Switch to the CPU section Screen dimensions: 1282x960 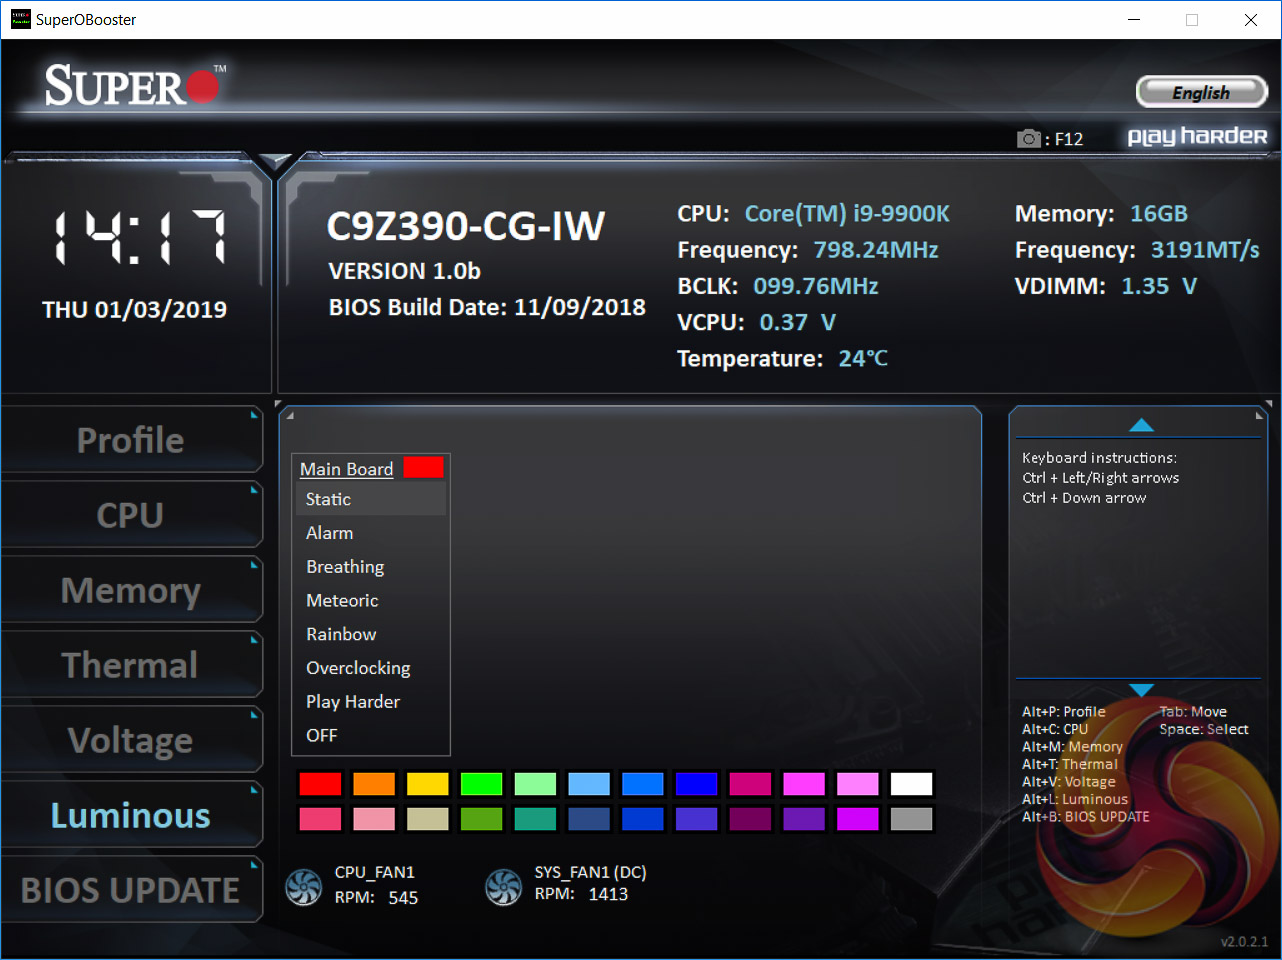pos(131,515)
